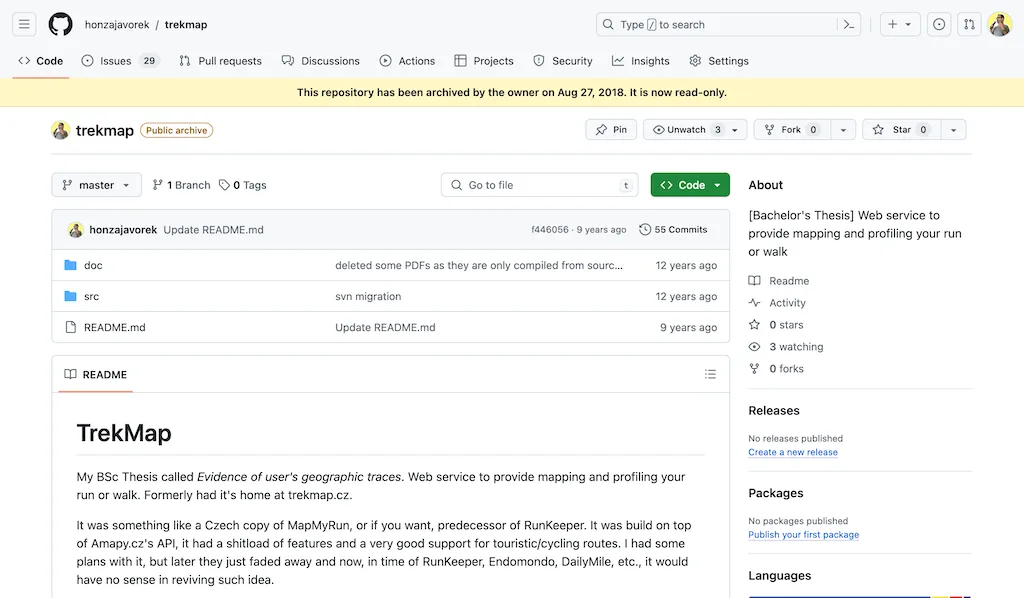Select the README tab header

[95, 374]
